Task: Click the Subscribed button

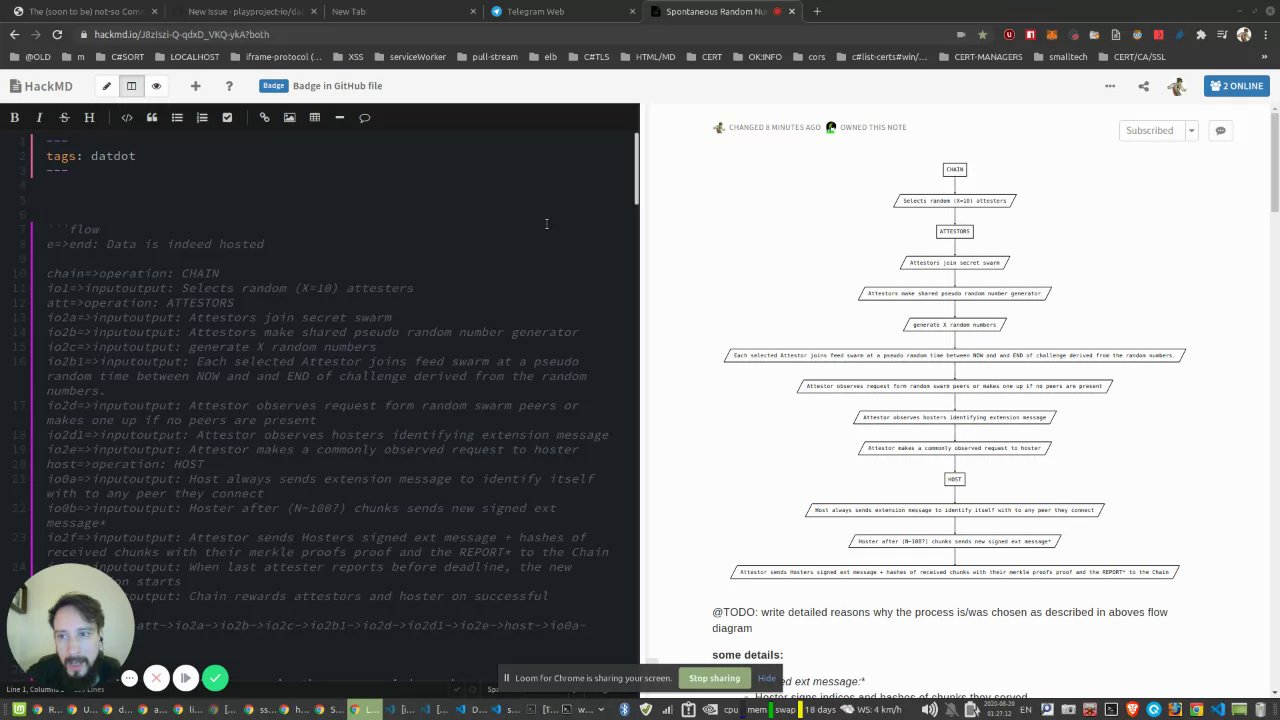Action: click(1150, 131)
